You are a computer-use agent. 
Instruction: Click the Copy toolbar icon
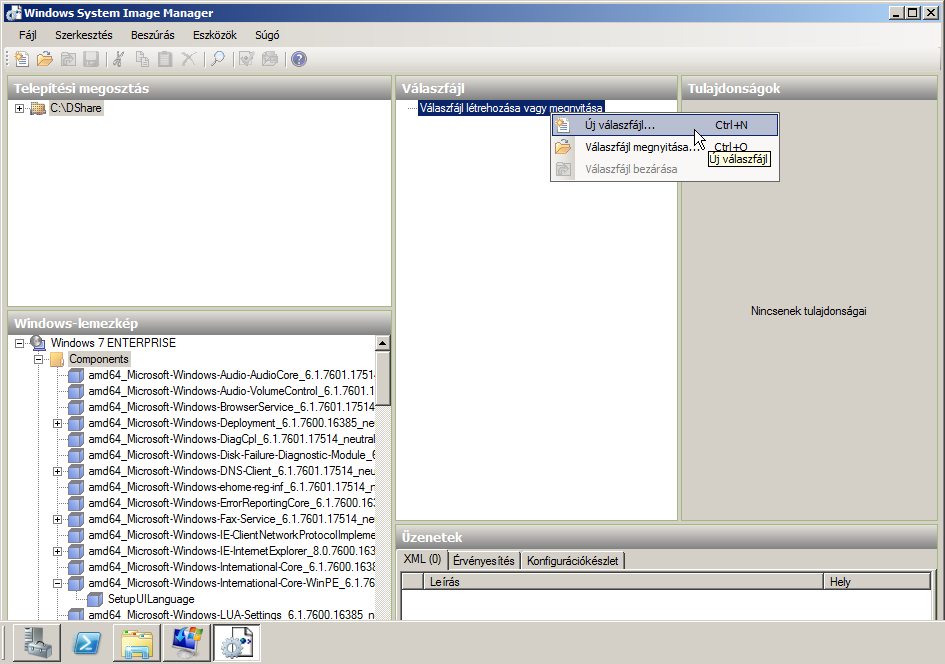142,59
